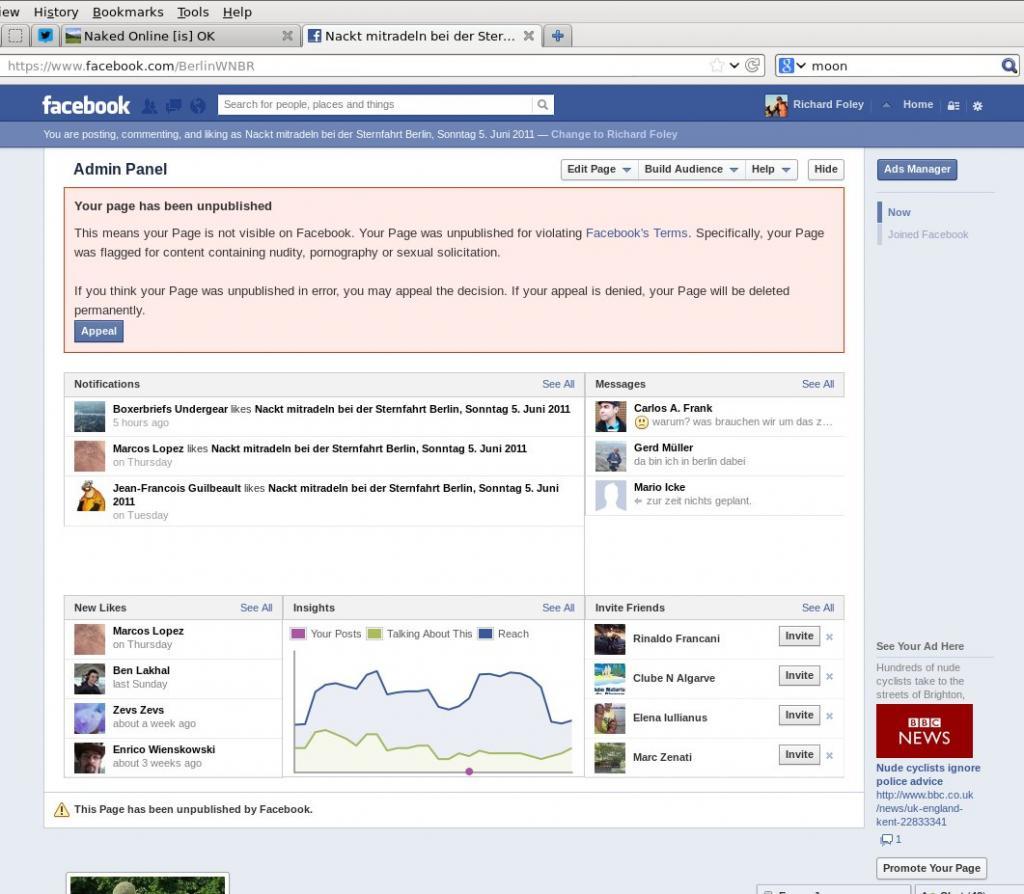Open a new tab with plus icon
This screenshot has width=1024, height=894.
pos(557,36)
